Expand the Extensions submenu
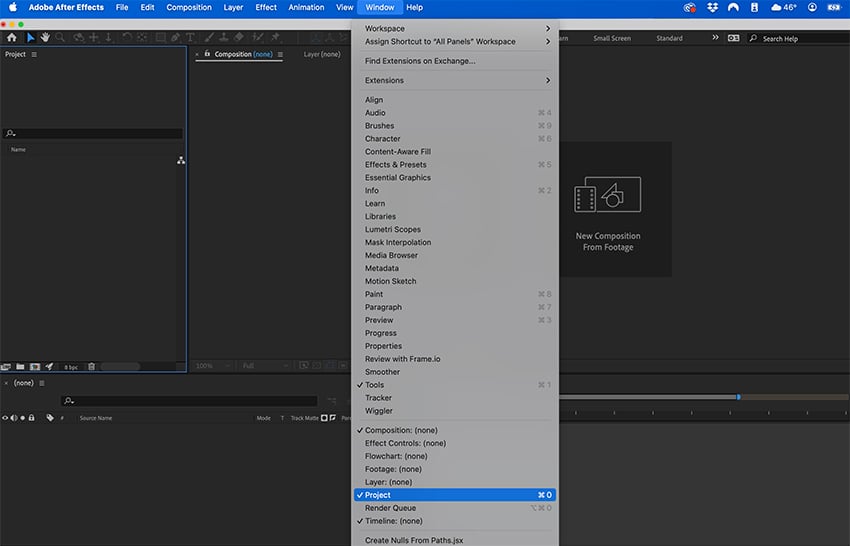Screen dimensions: 850x546 pos(454,80)
